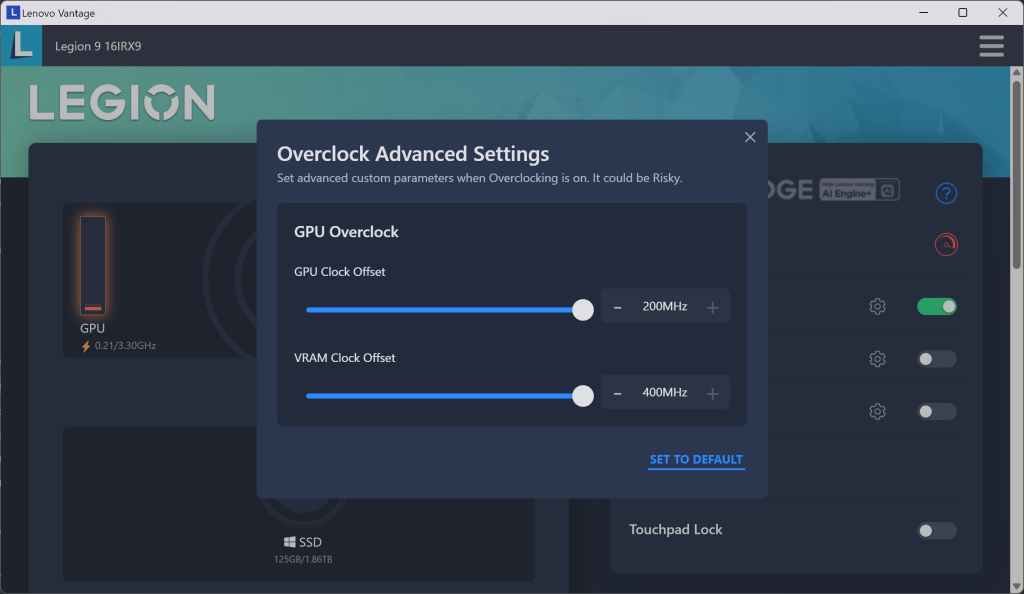Click the lightning bolt under GPU

86,346
